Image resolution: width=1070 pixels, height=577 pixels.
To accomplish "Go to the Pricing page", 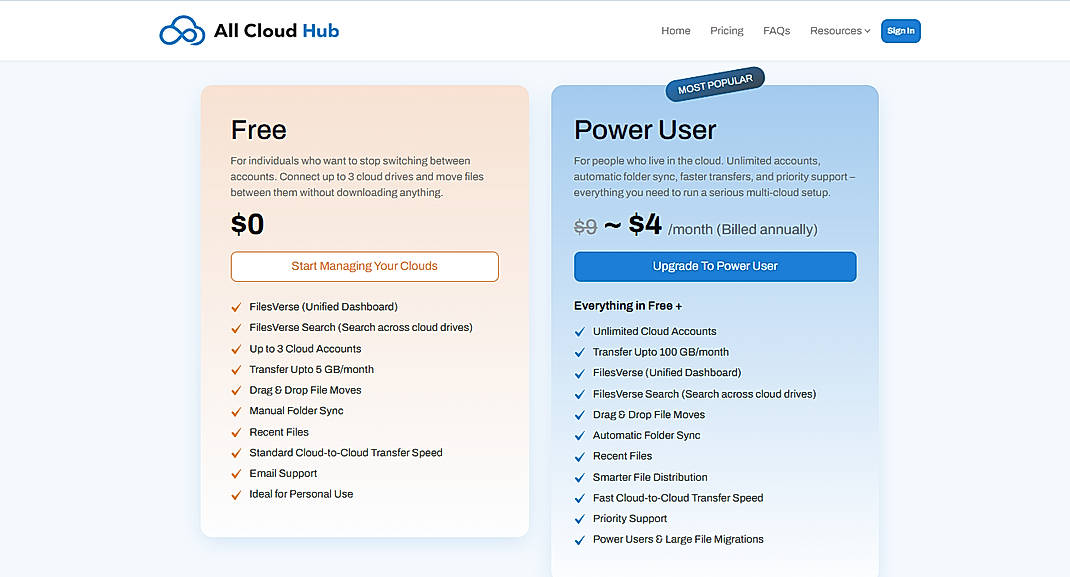I will click(x=727, y=31).
